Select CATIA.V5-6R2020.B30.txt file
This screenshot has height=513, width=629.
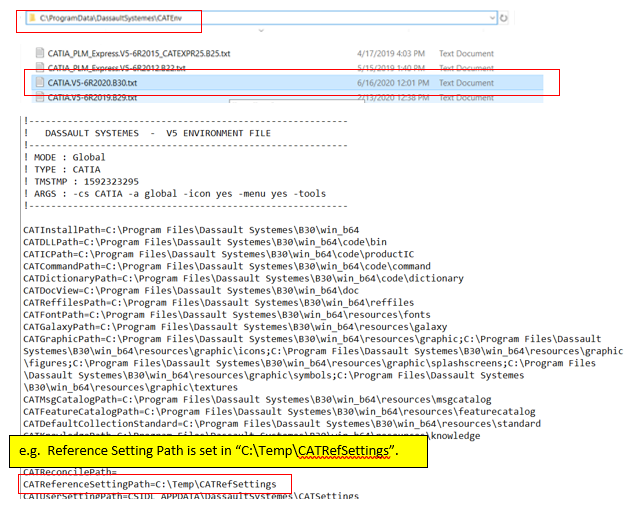pos(92,83)
